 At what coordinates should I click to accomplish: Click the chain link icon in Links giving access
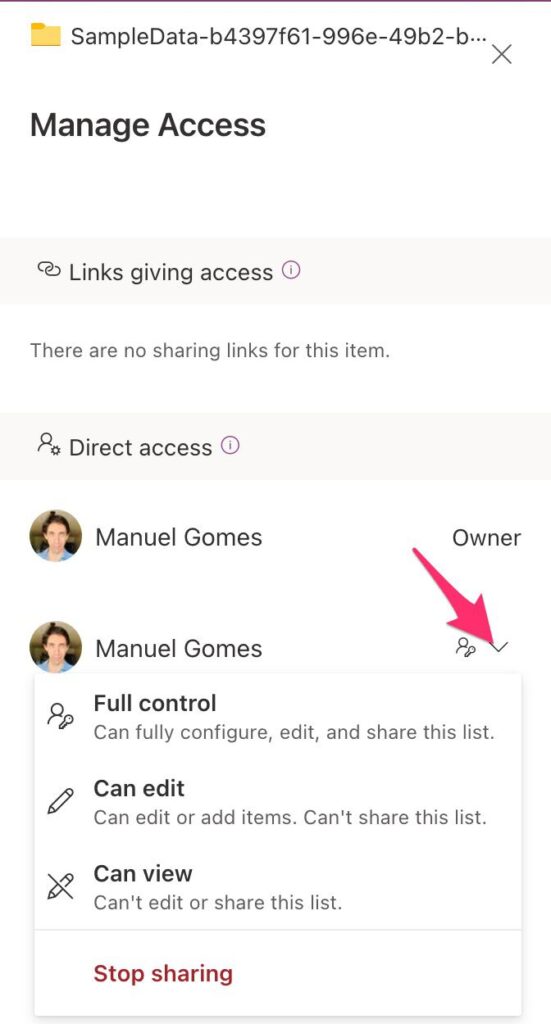tap(49, 270)
